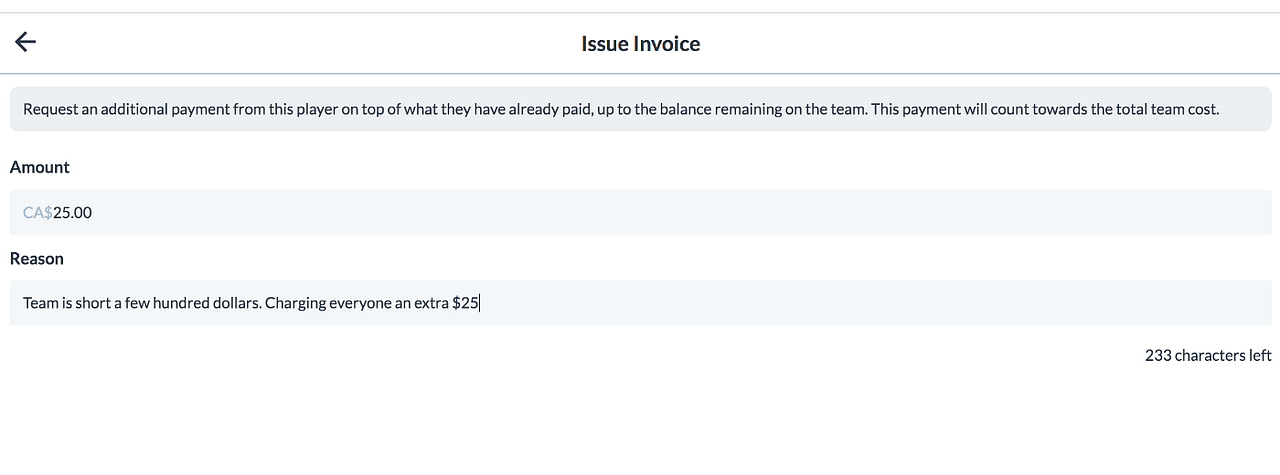Click the '$25' at end of Reason text
1280x475 pixels.
(x=466, y=302)
